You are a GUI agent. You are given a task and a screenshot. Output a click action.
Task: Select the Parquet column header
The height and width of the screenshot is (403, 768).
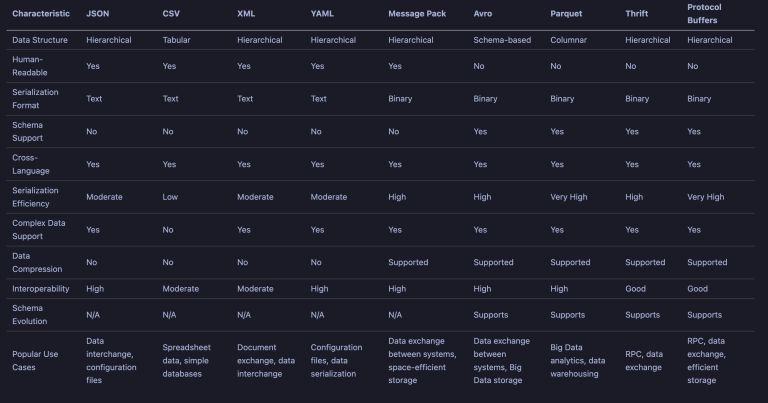pos(567,13)
